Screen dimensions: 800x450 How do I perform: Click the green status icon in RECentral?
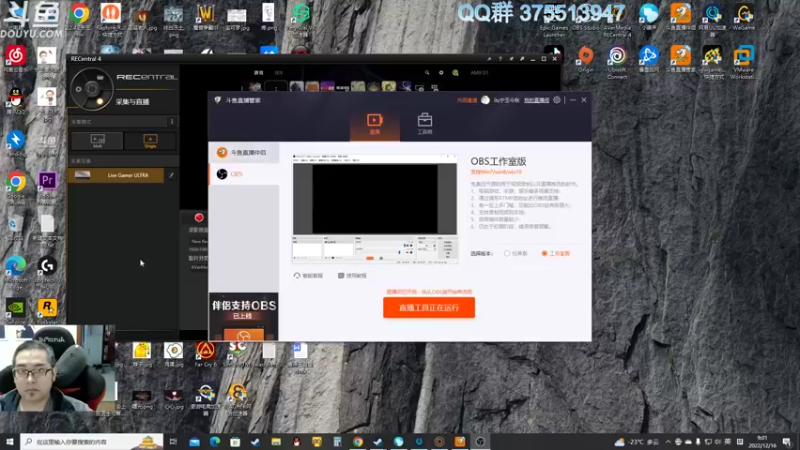pyautogui.click(x=455, y=73)
